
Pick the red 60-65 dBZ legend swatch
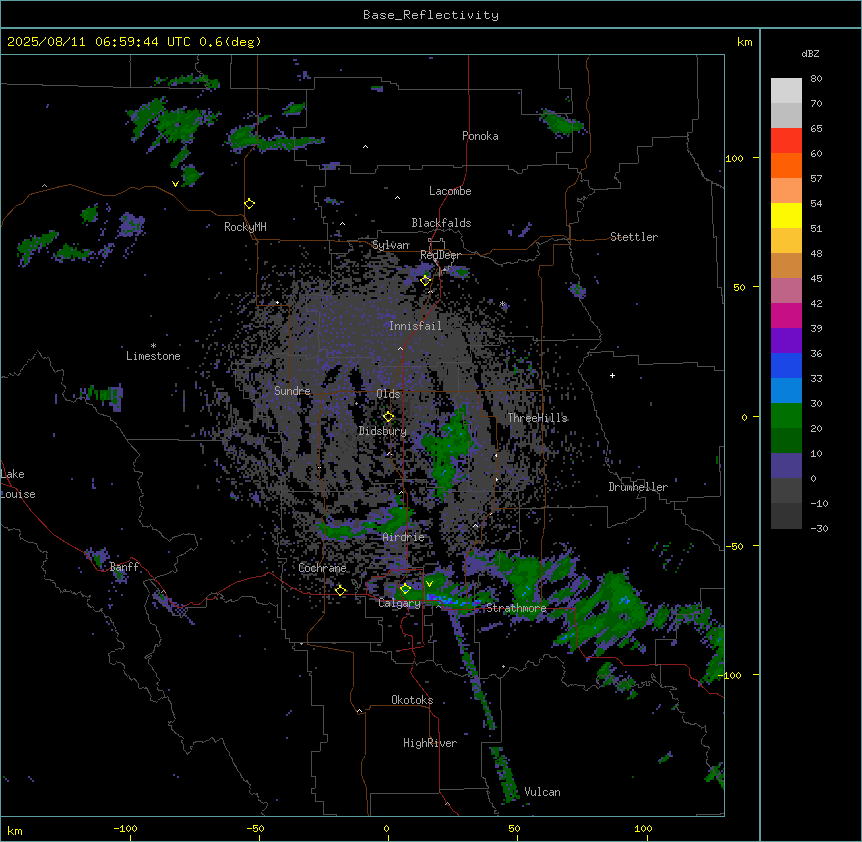(786, 140)
